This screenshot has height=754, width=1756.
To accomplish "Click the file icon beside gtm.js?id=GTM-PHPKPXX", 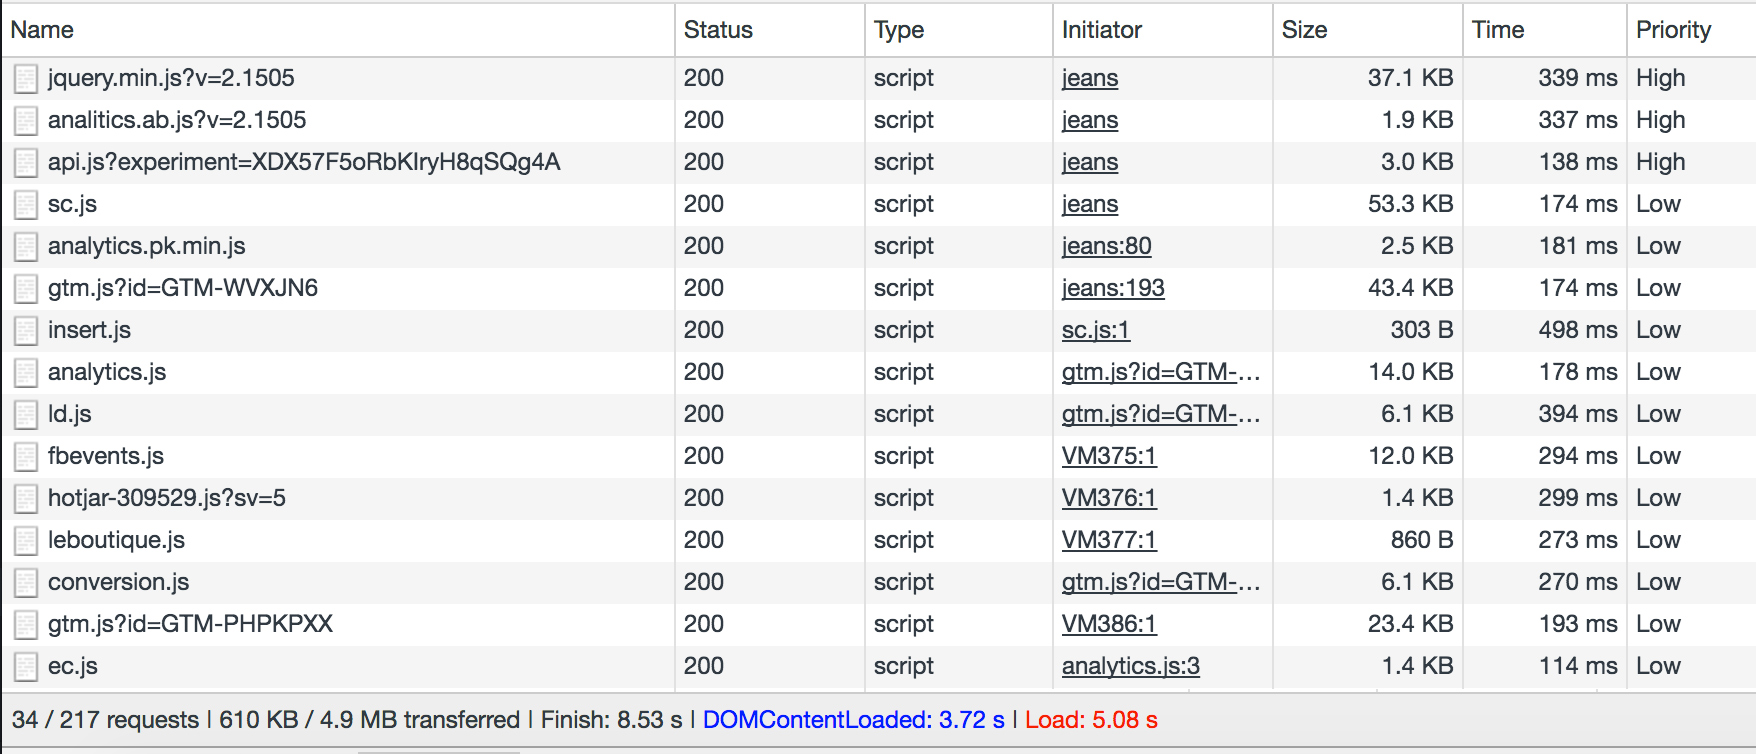I will (x=26, y=625).
